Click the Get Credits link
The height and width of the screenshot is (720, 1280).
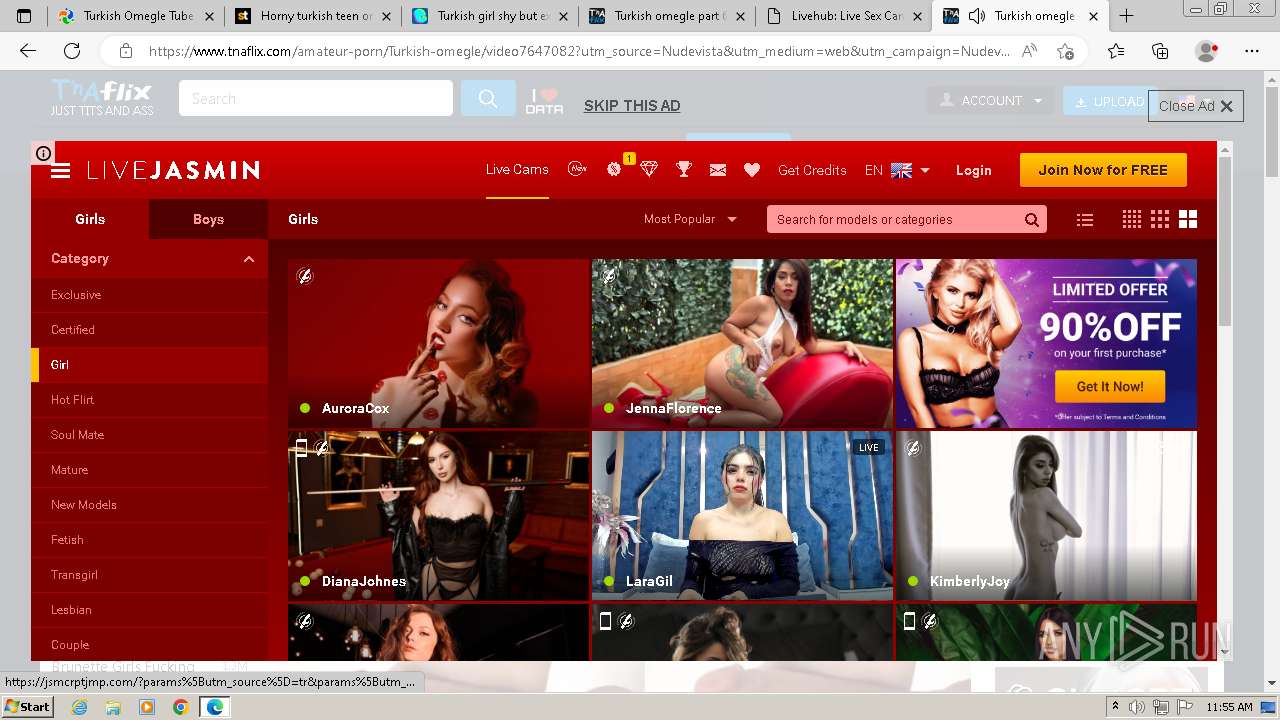click(812, 170)
